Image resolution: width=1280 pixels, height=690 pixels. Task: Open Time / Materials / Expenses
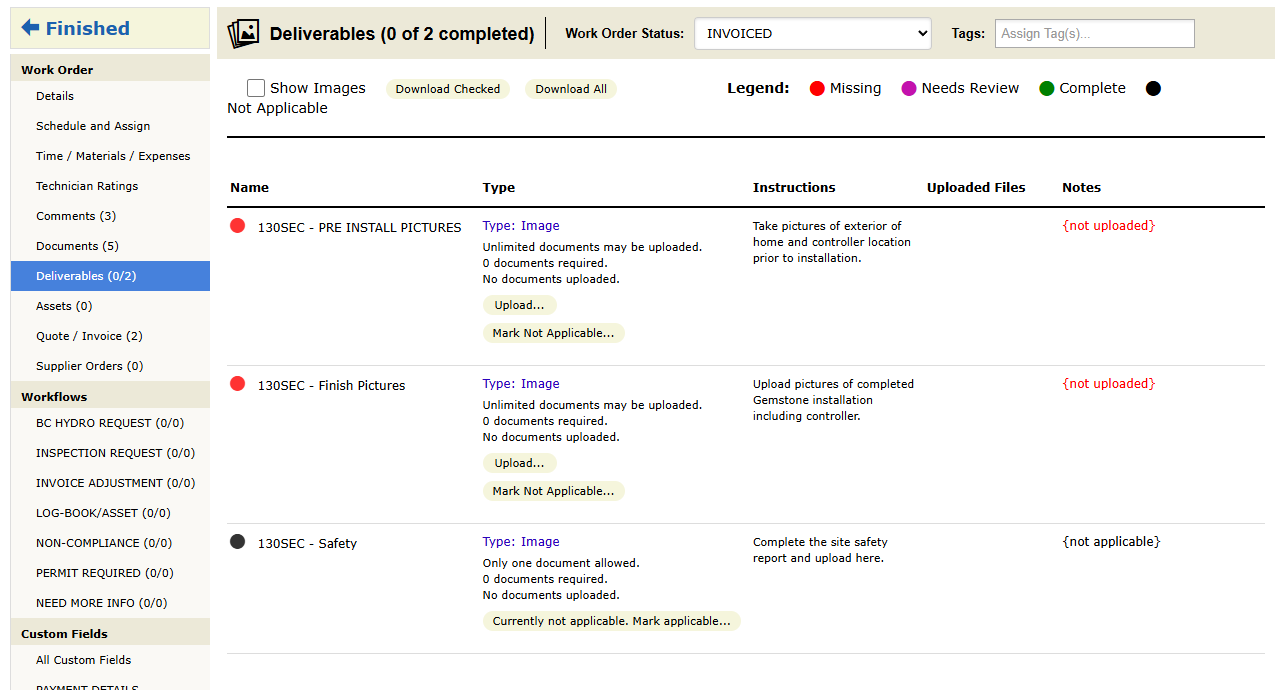click(110, 156)
